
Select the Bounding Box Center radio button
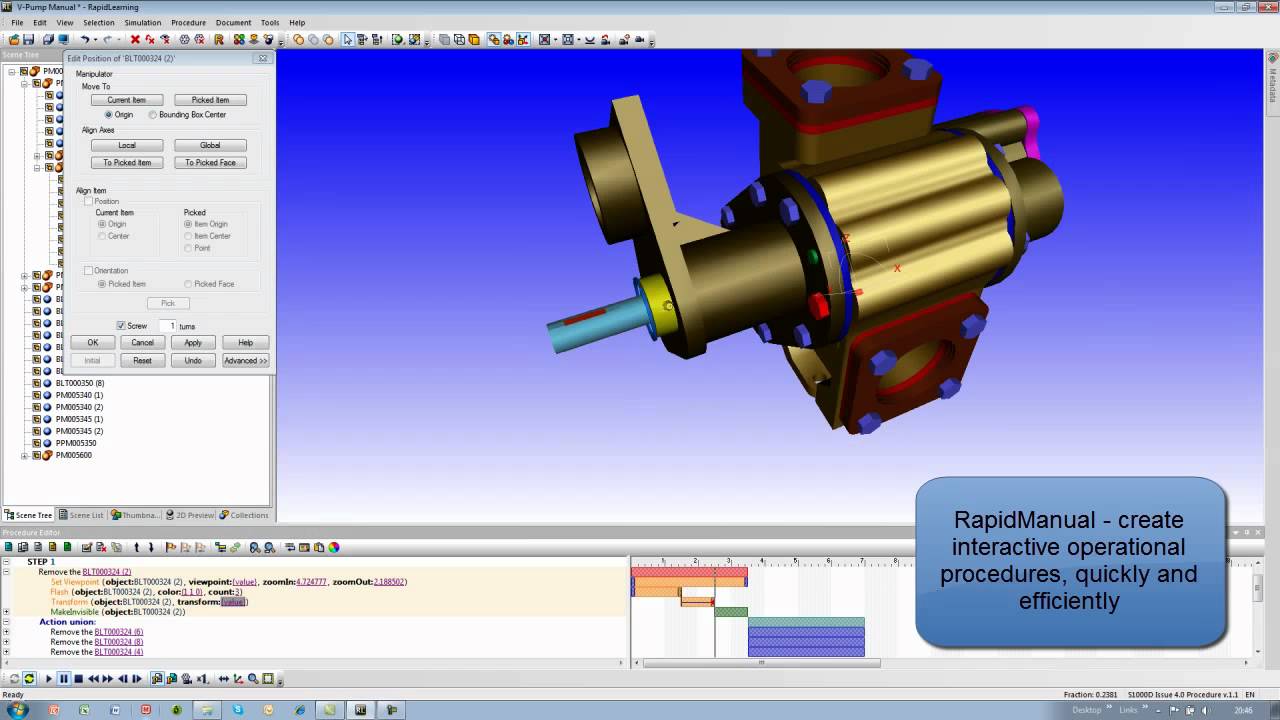click(153, 115)
